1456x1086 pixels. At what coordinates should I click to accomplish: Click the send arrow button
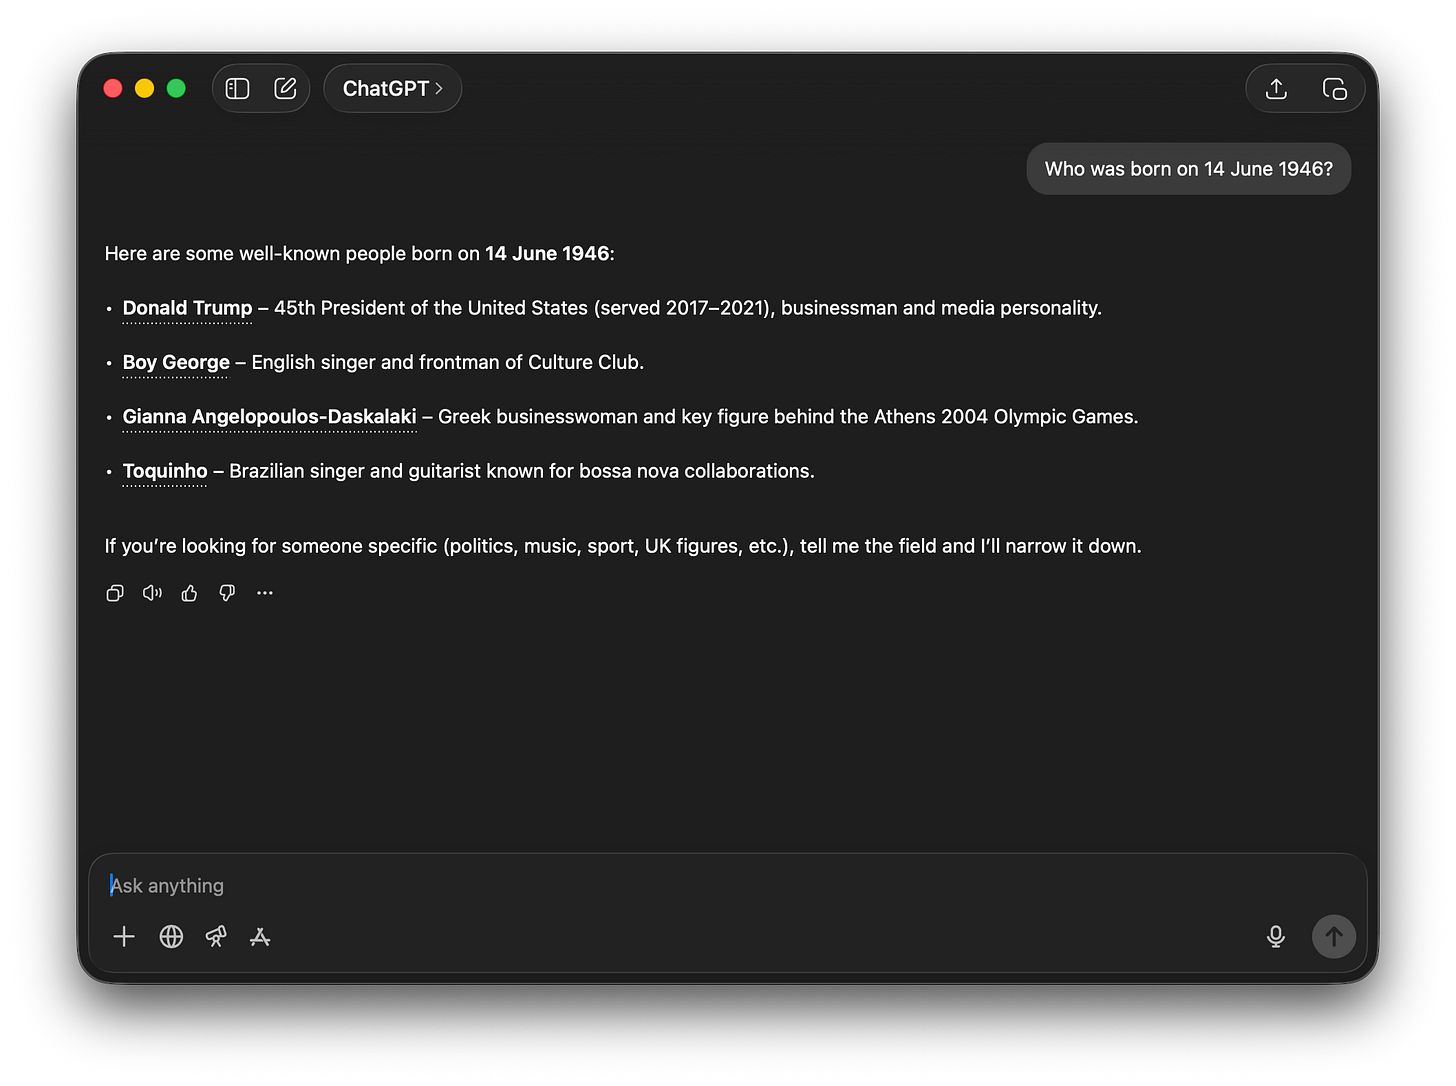[1334, 937]
